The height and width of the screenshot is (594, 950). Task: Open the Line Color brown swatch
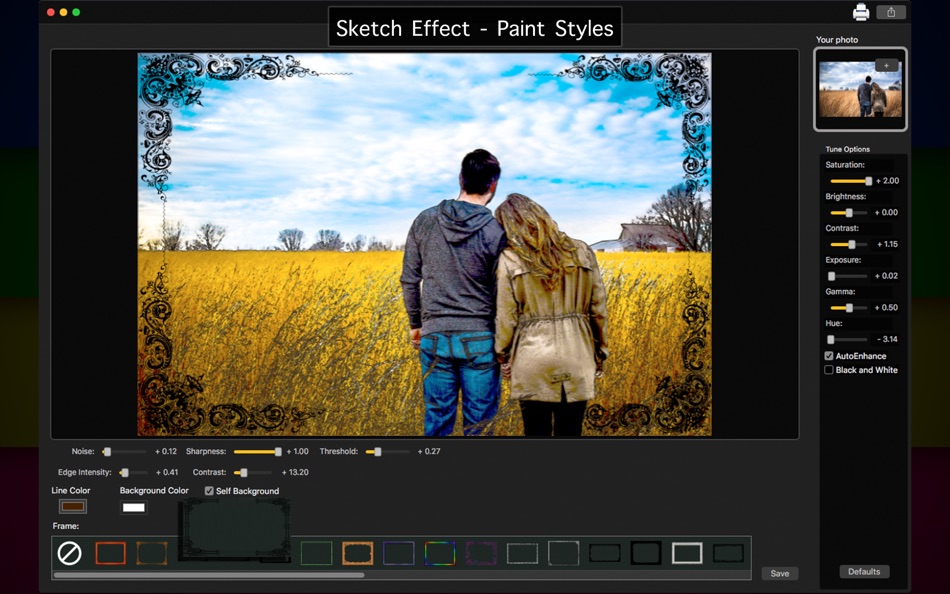(73, 506)
